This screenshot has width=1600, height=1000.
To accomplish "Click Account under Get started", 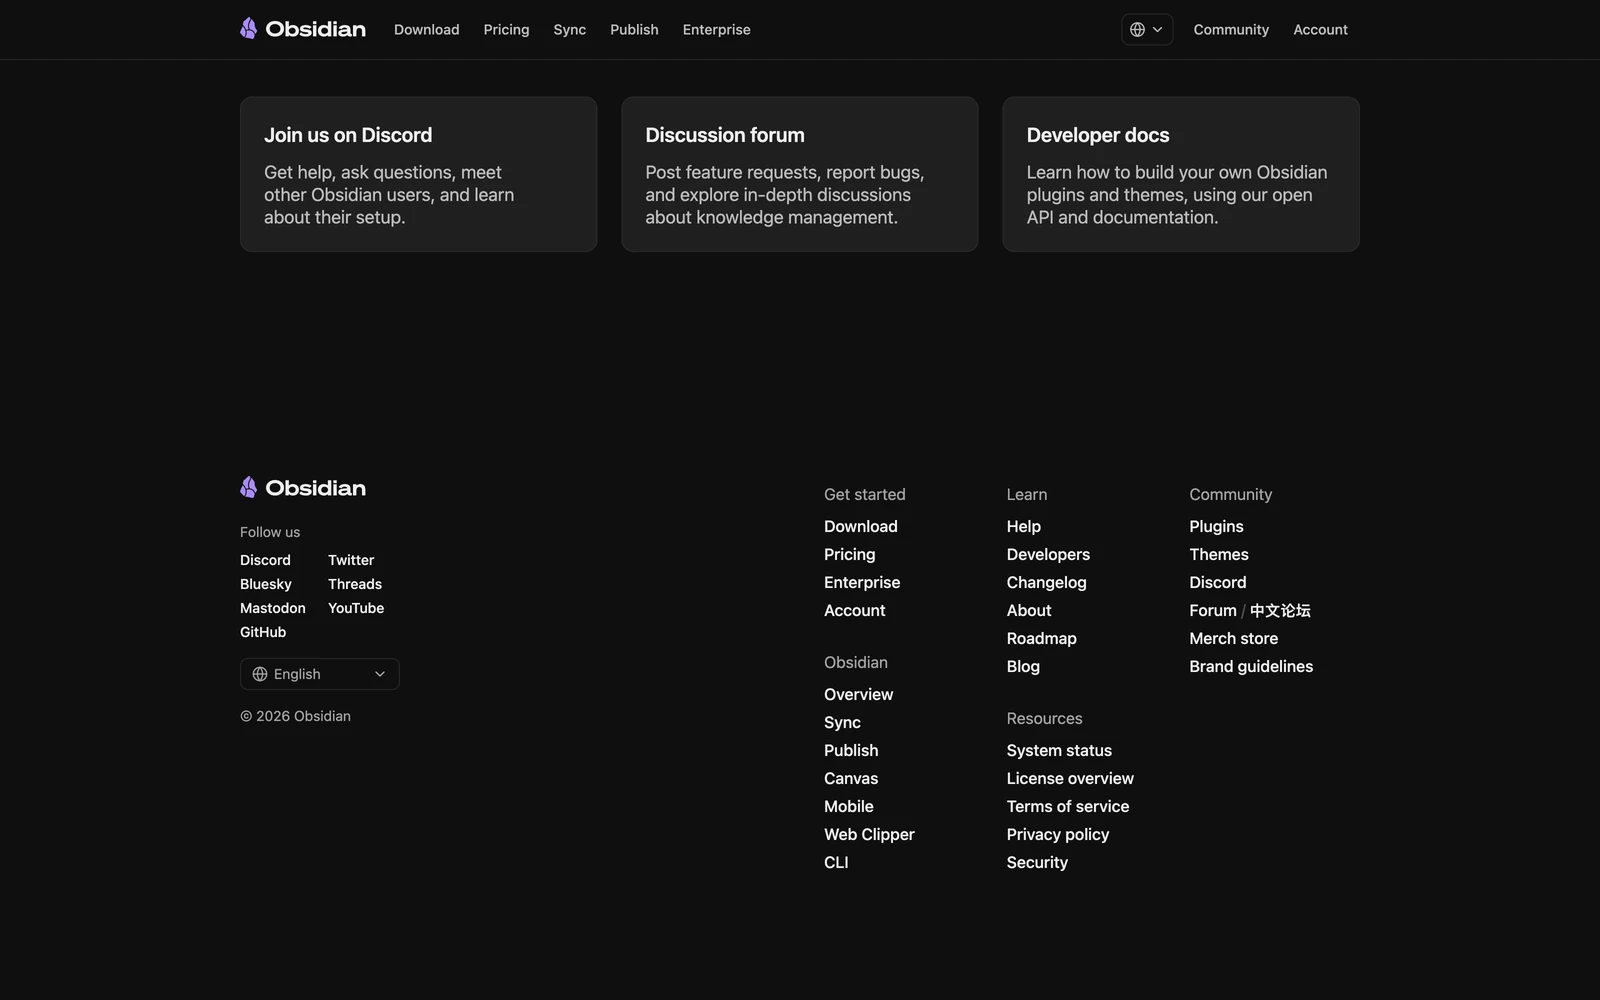I will click(x=855, y=610).
